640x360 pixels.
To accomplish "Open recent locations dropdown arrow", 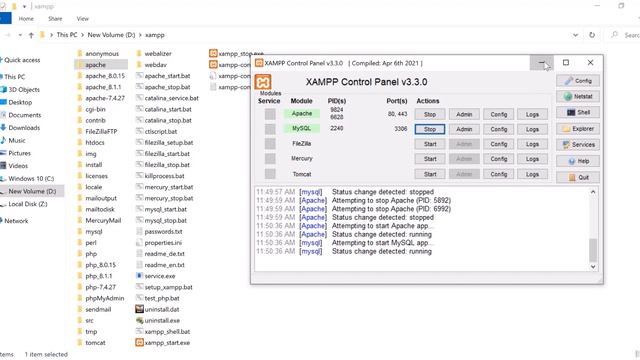I will (x=20, y=35).
